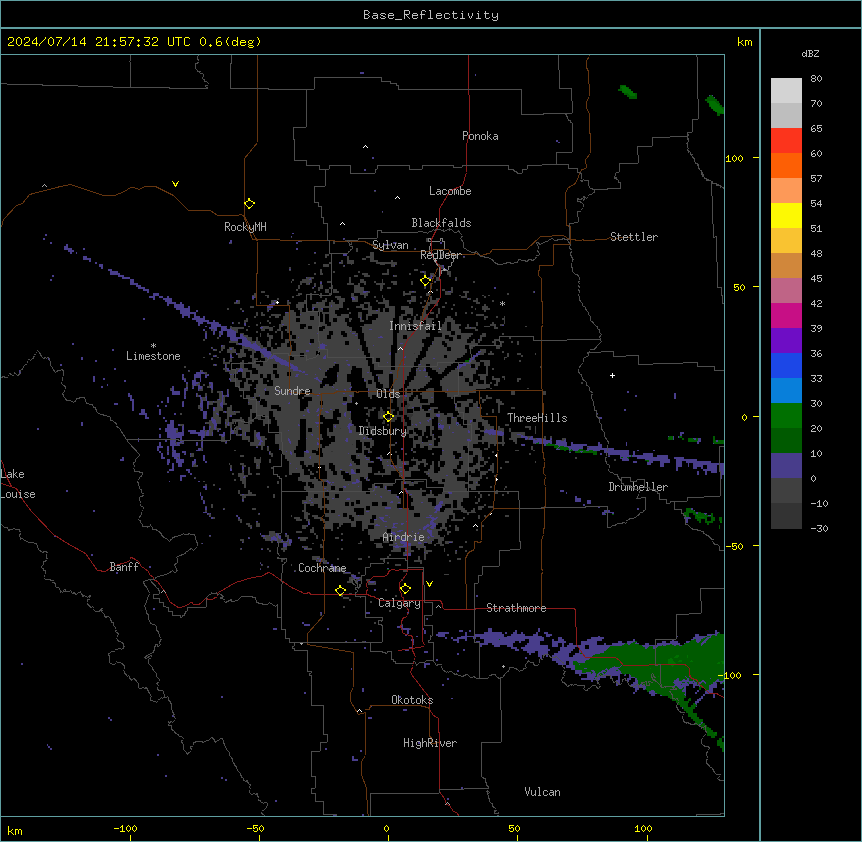Pick the green 20-30 dBZ legend swatch
The width and height of the screenshot is (862, 842).
click(x=786, y=416)
